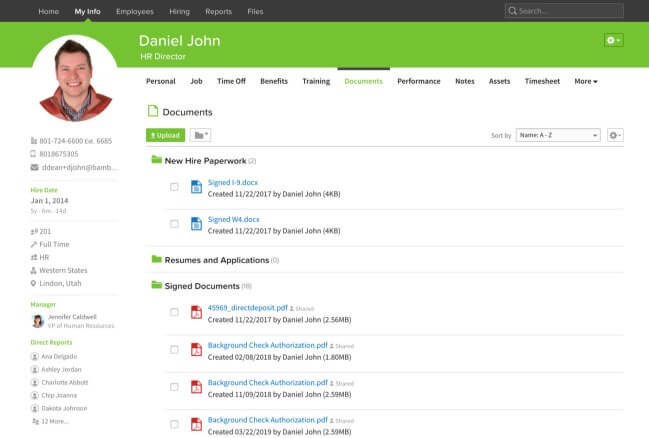This screenshot has width=649, height=438.
Task: Click the Signed I-9.docx document icon
Action: 196,187
